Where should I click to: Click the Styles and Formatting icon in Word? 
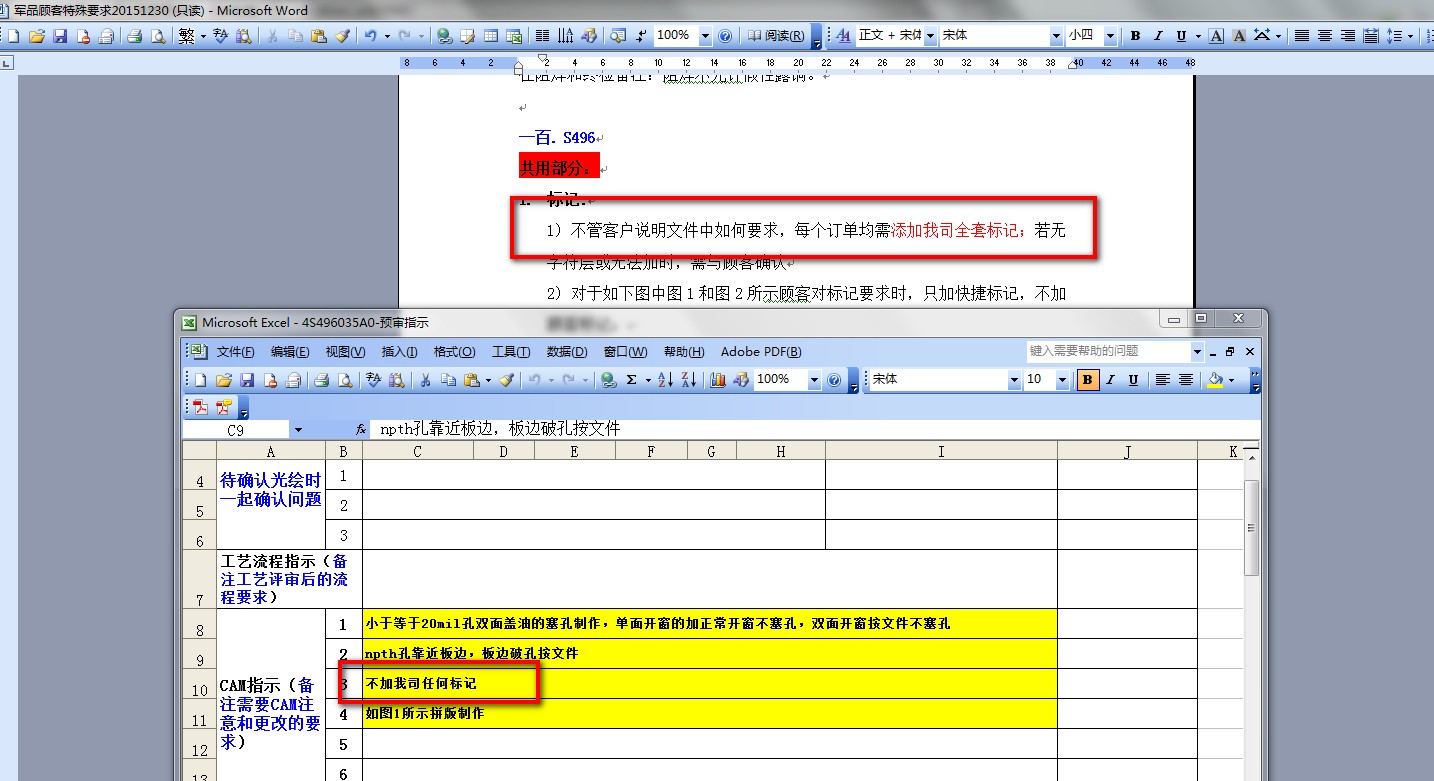[843, 36]
